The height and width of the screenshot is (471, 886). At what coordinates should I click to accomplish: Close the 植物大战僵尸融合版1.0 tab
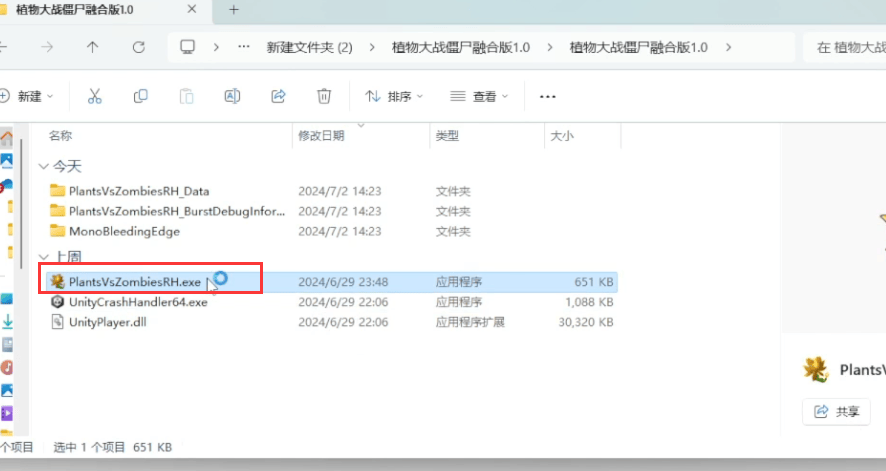(192, 10)
